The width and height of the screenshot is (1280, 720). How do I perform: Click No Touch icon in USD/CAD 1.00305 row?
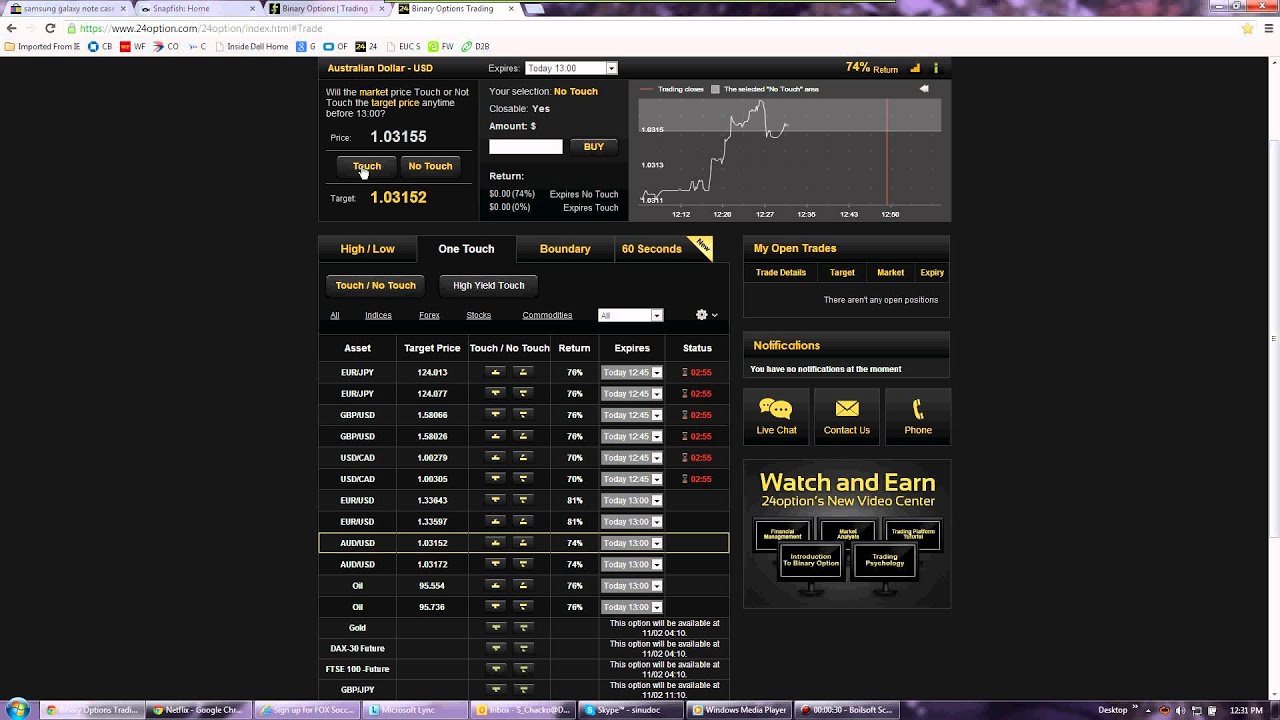click(x=523, y=479)
